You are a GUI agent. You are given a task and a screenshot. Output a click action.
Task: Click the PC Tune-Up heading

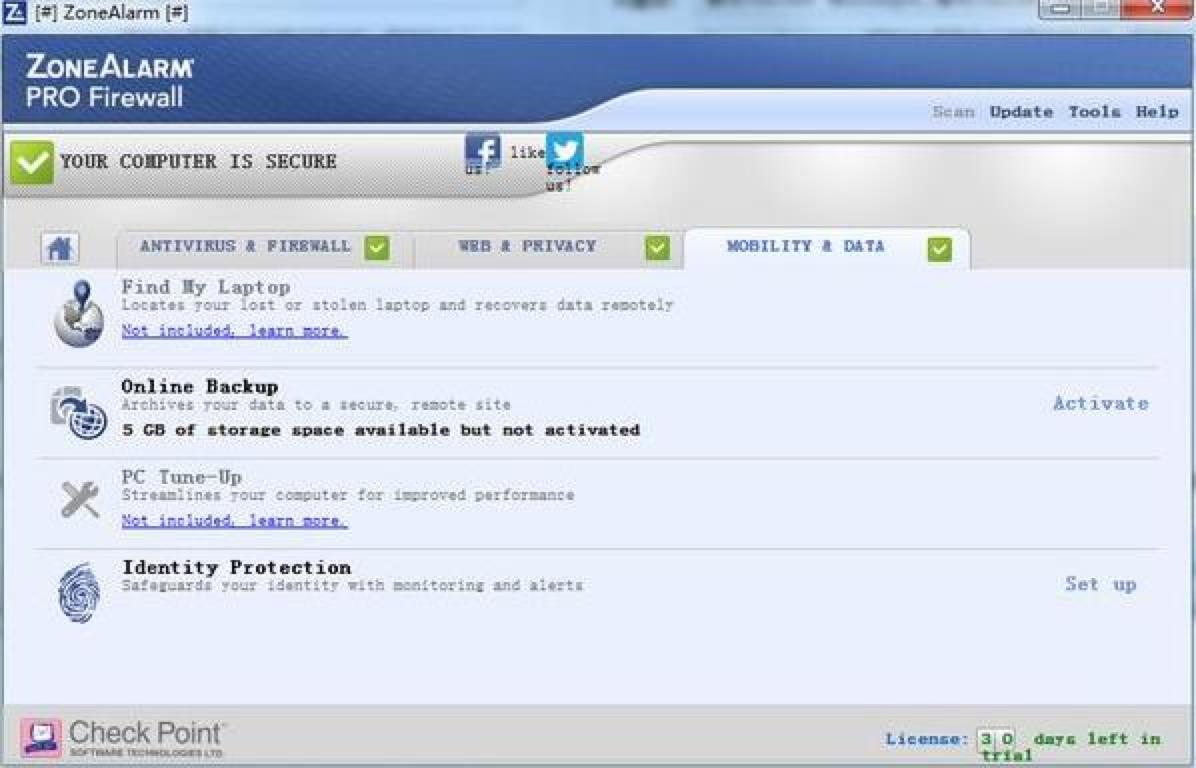tap(182, 477)
